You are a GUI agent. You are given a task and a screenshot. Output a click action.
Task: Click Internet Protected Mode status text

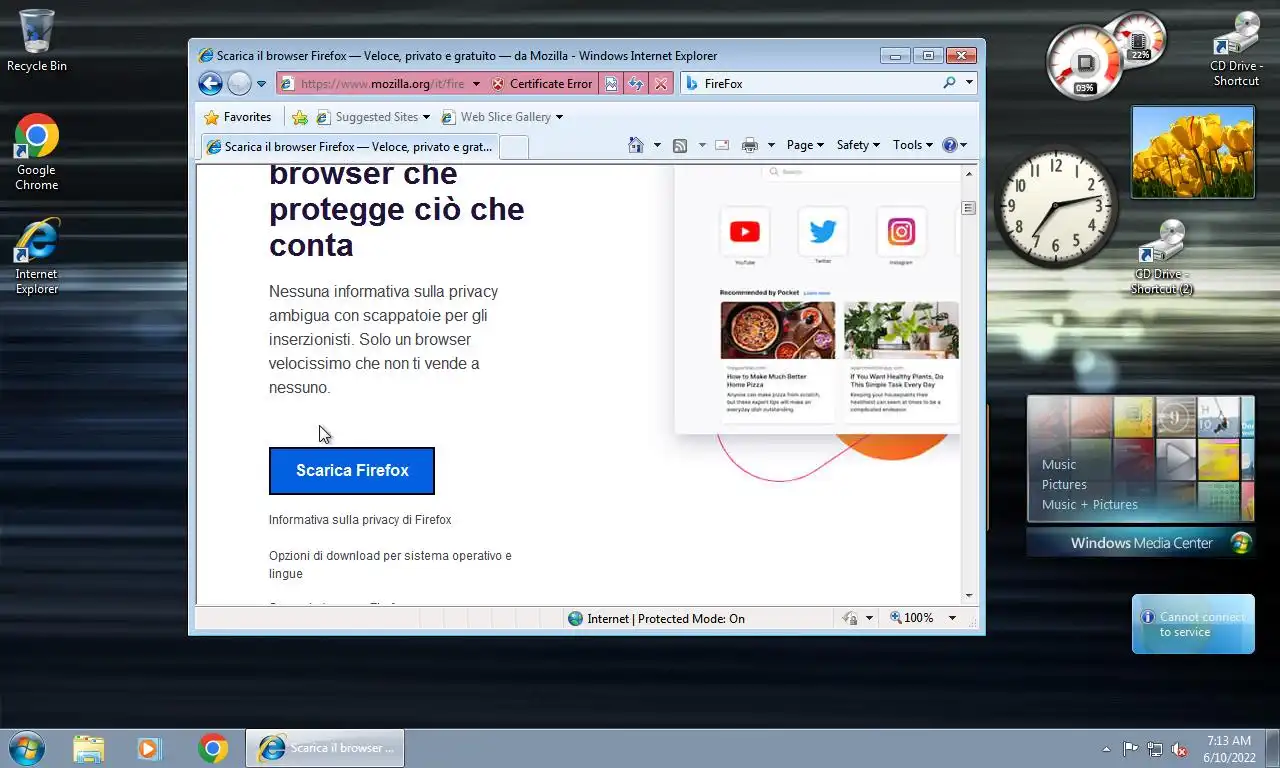click(666, 619)
